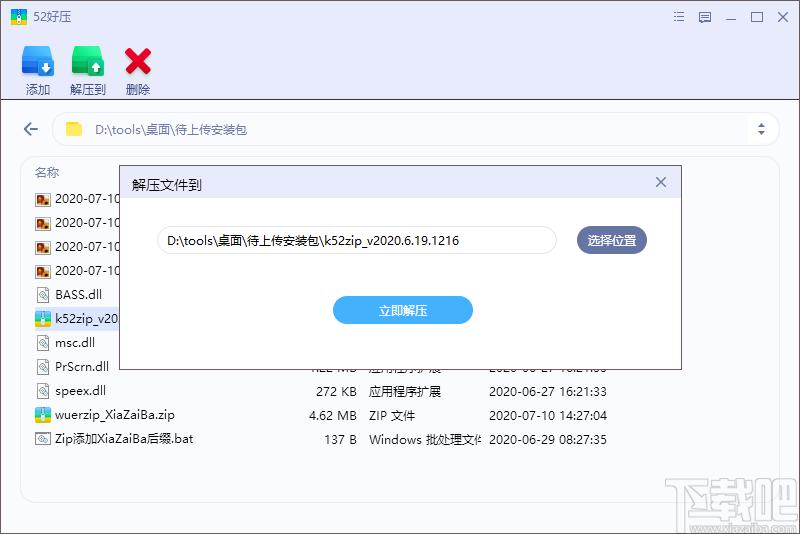This screenshot has width=800, height=534.
Task: Click the Windows 批处理文件 type cell
Action: coord(425,439)
